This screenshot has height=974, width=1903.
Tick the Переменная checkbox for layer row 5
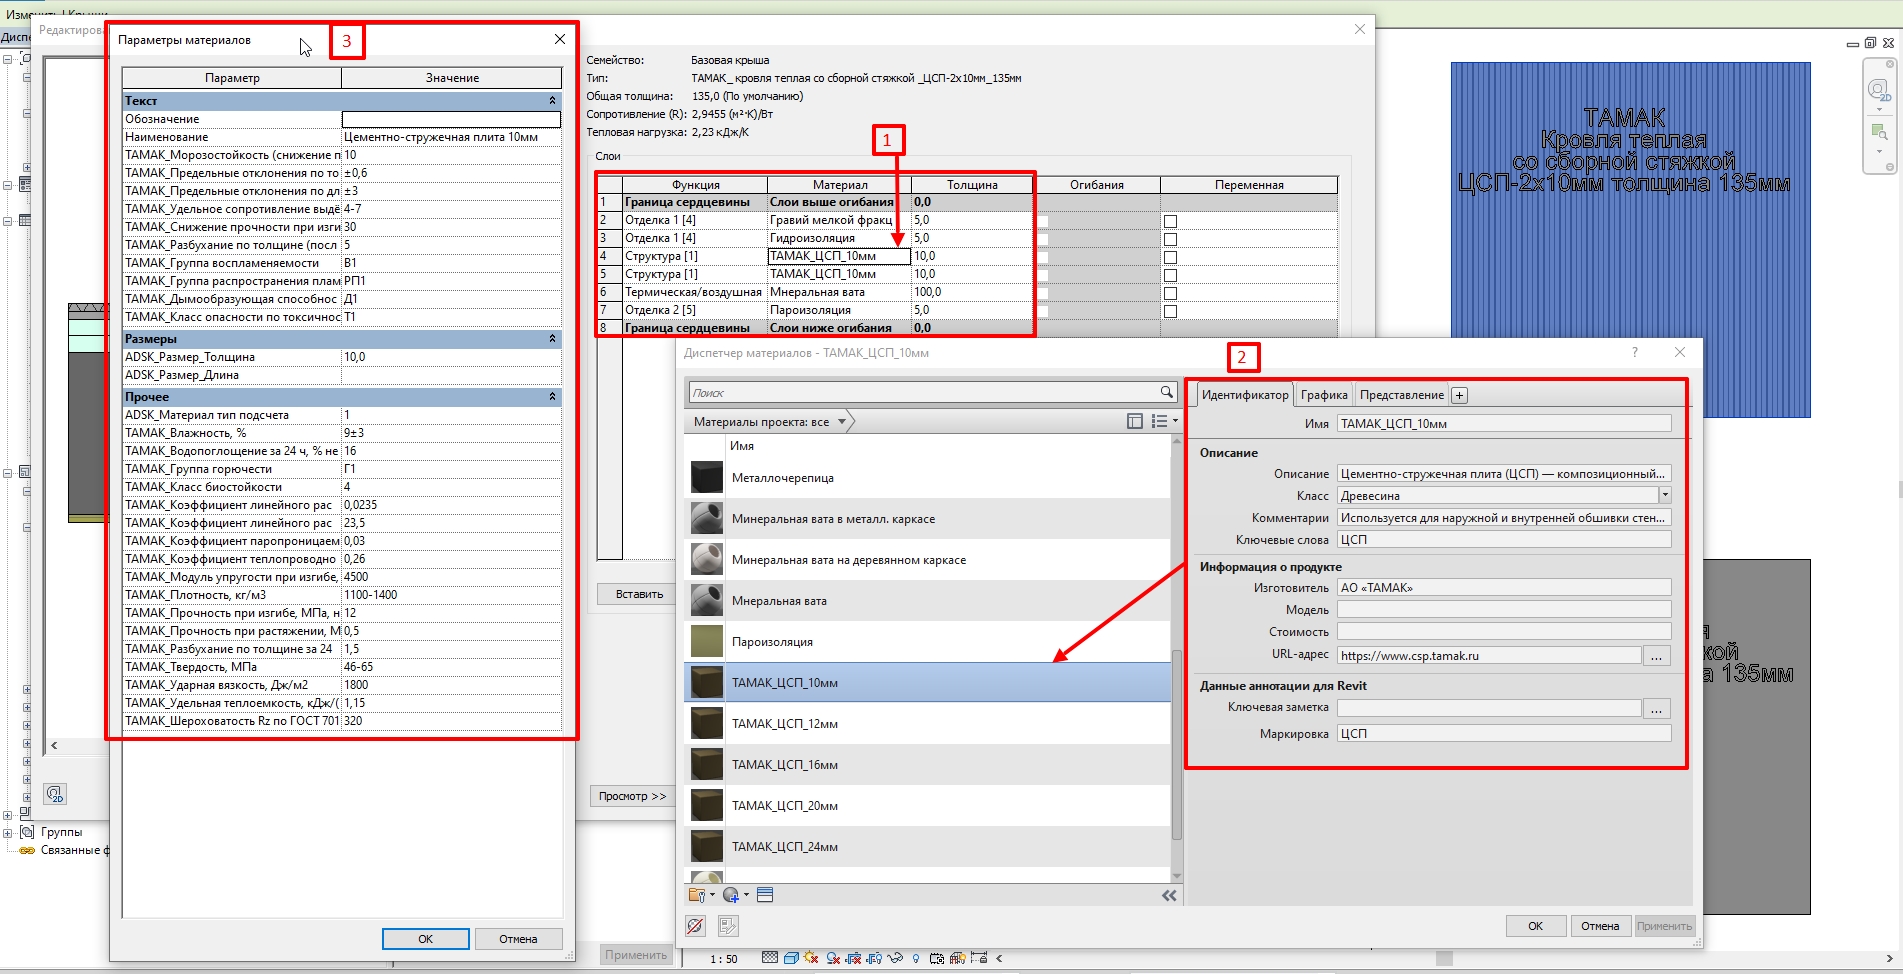point(1170,275)
